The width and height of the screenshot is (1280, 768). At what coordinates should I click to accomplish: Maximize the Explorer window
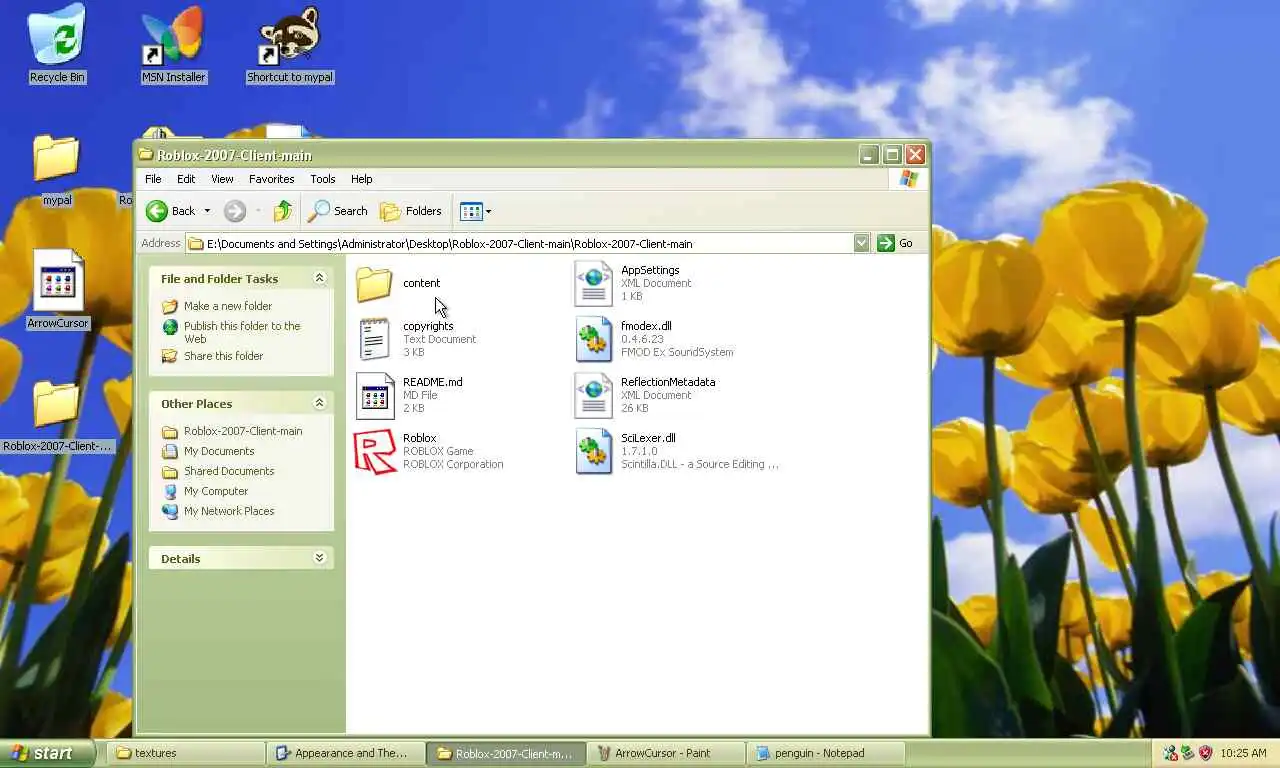(x=892, y=155)
